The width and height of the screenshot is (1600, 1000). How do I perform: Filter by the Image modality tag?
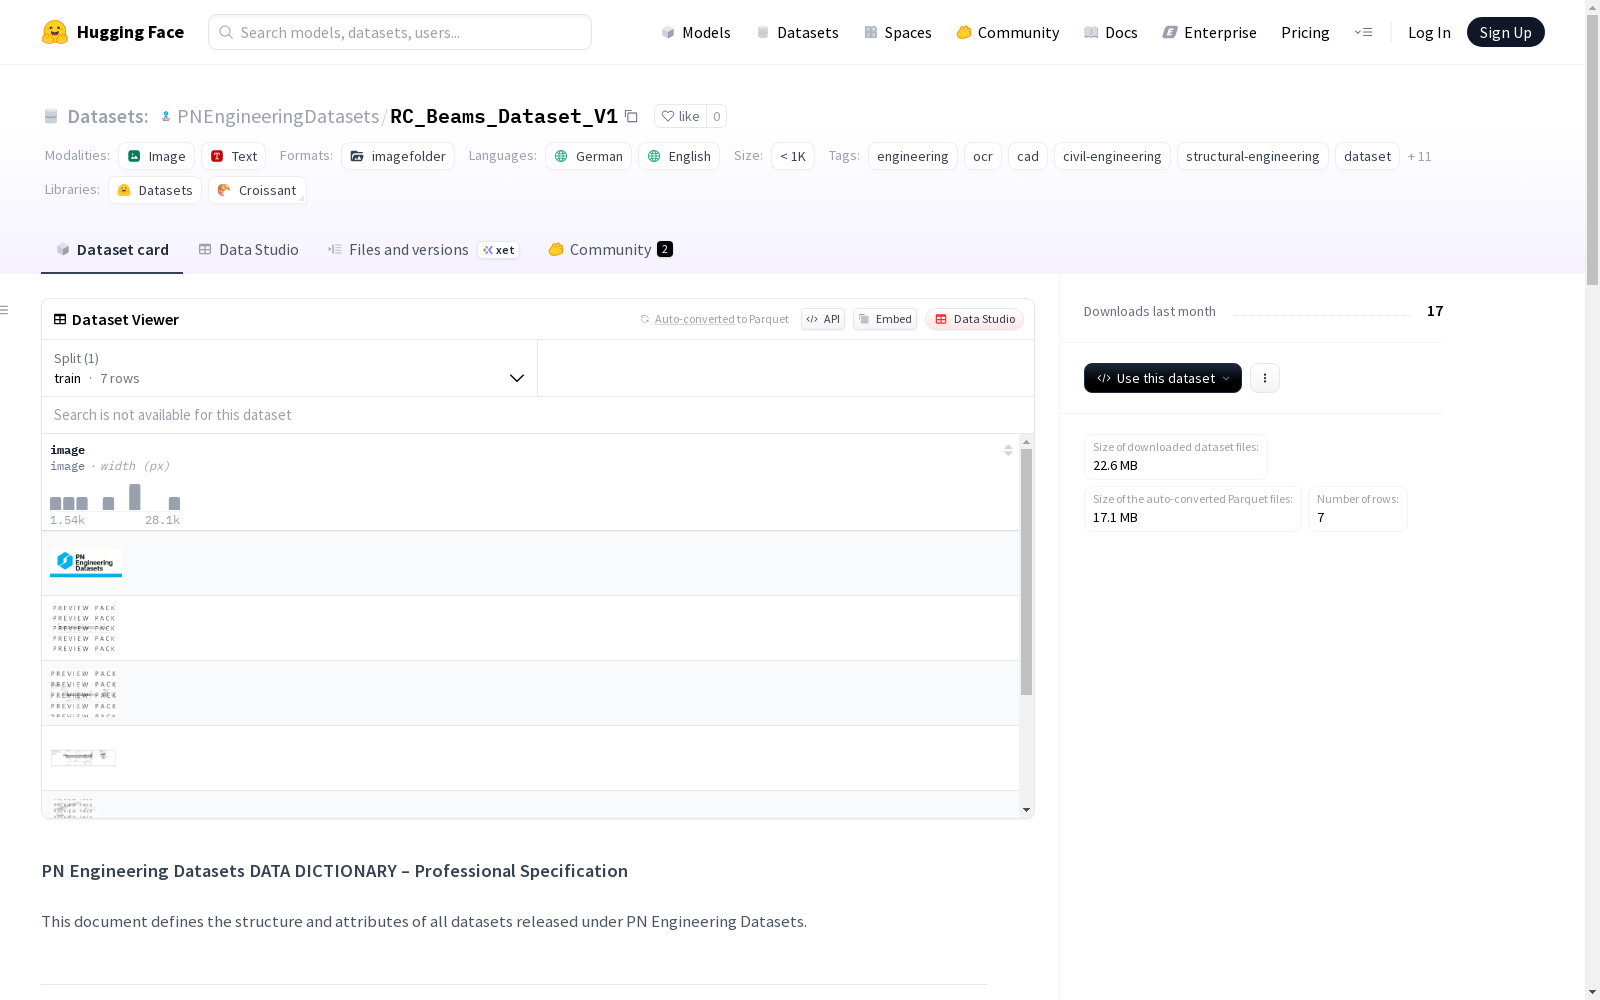pos(156,156)
